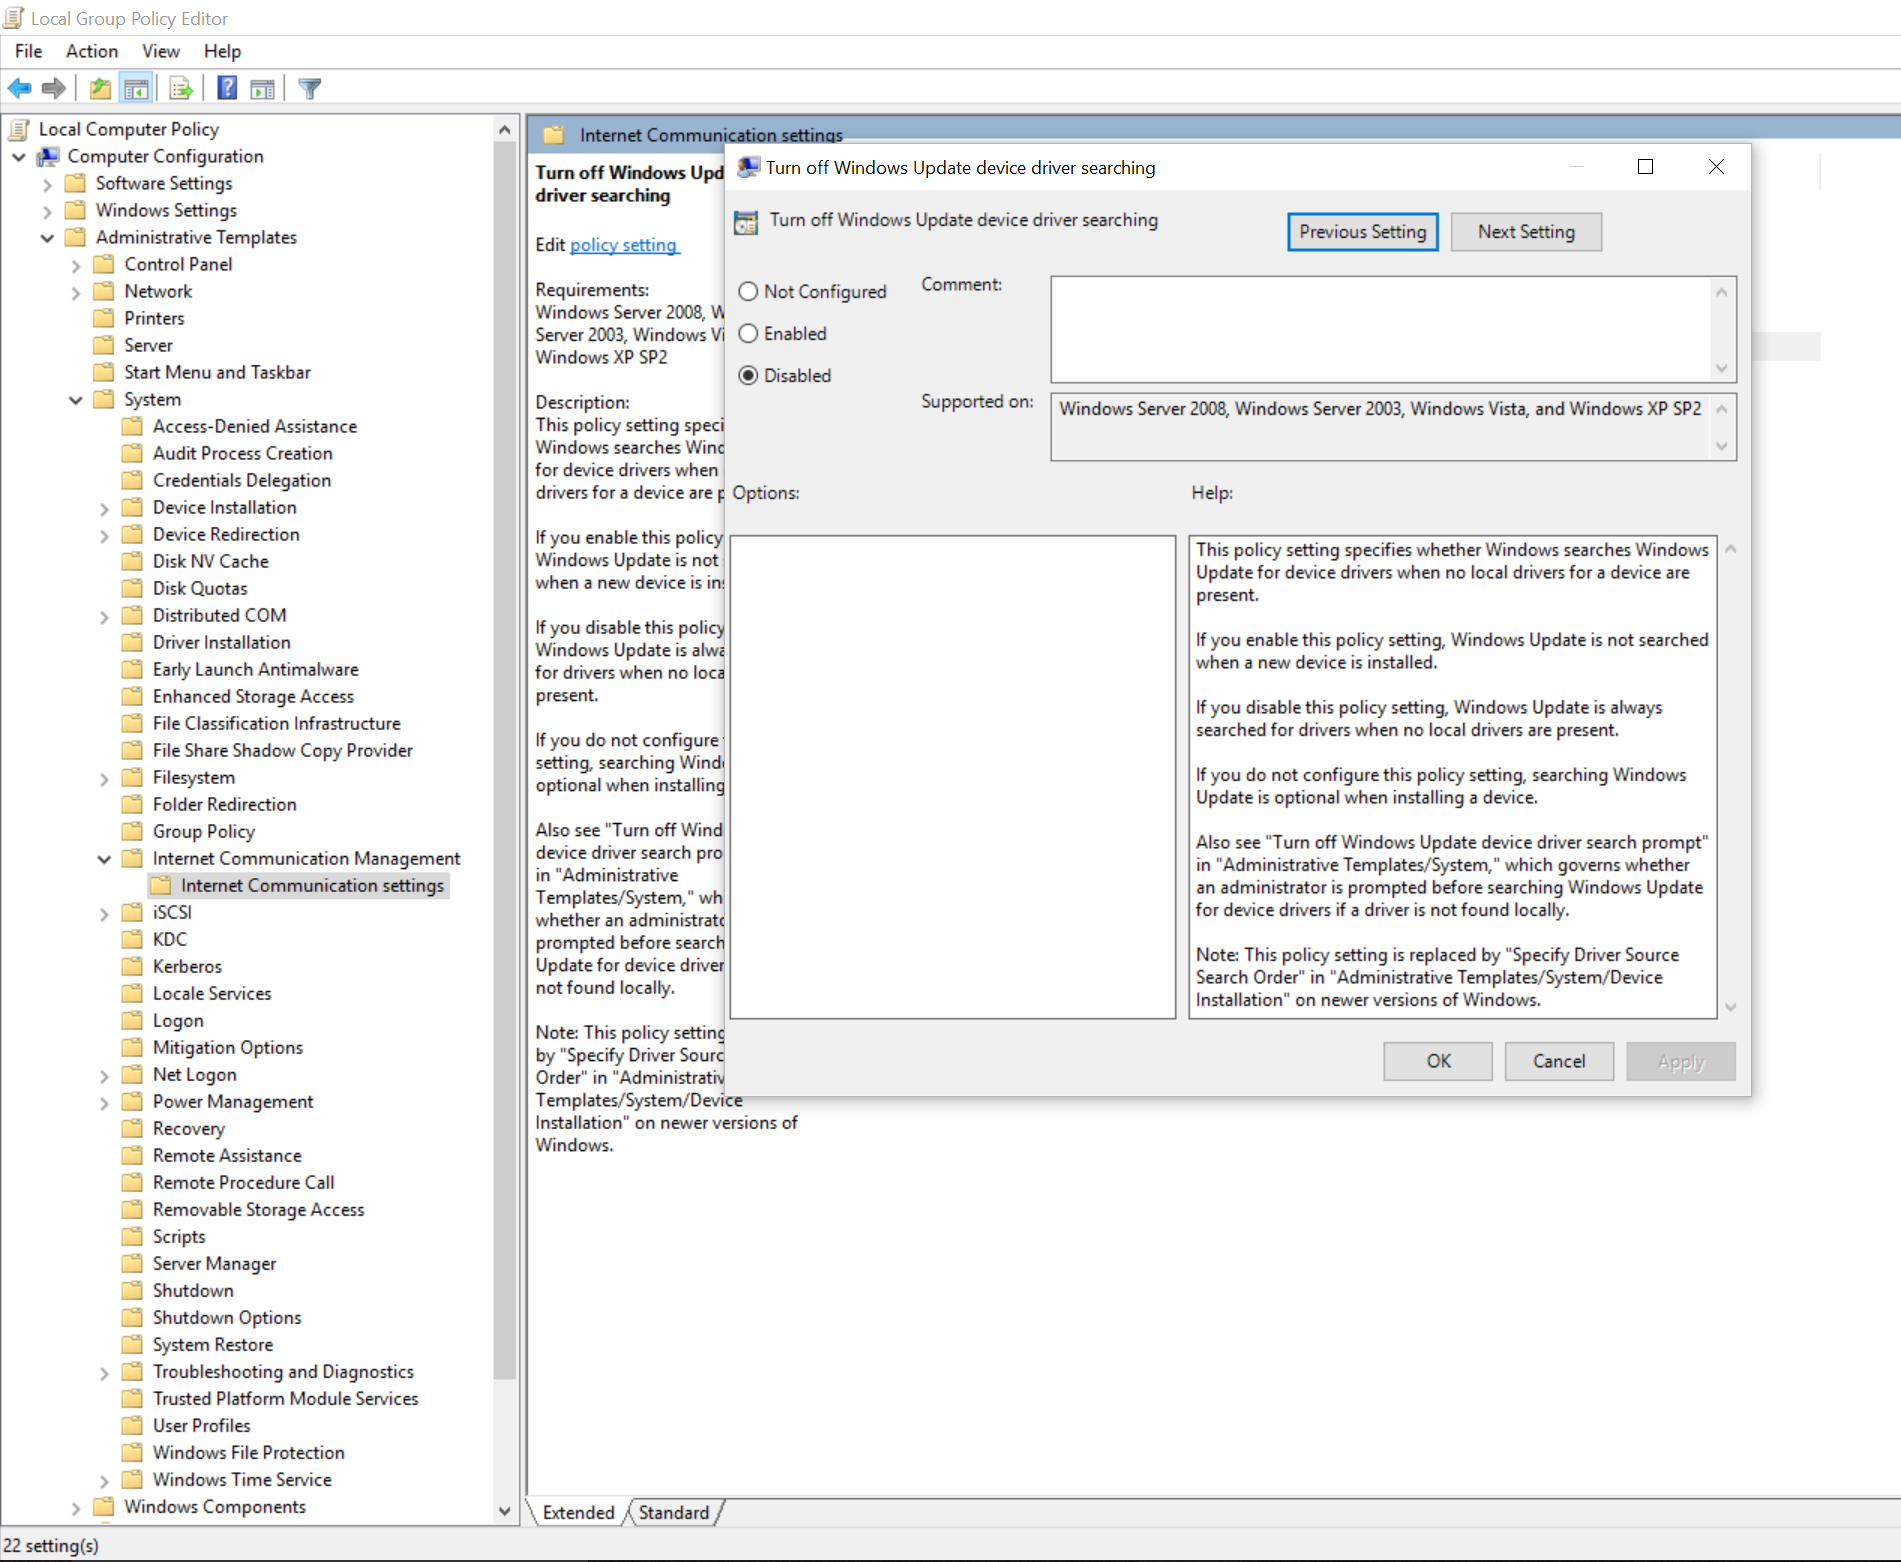Image resolution: width=1901 pixels, height=1562 pixels.
Task: Click the Back arrow toolbar icon
Action: [x=19, y=89]
